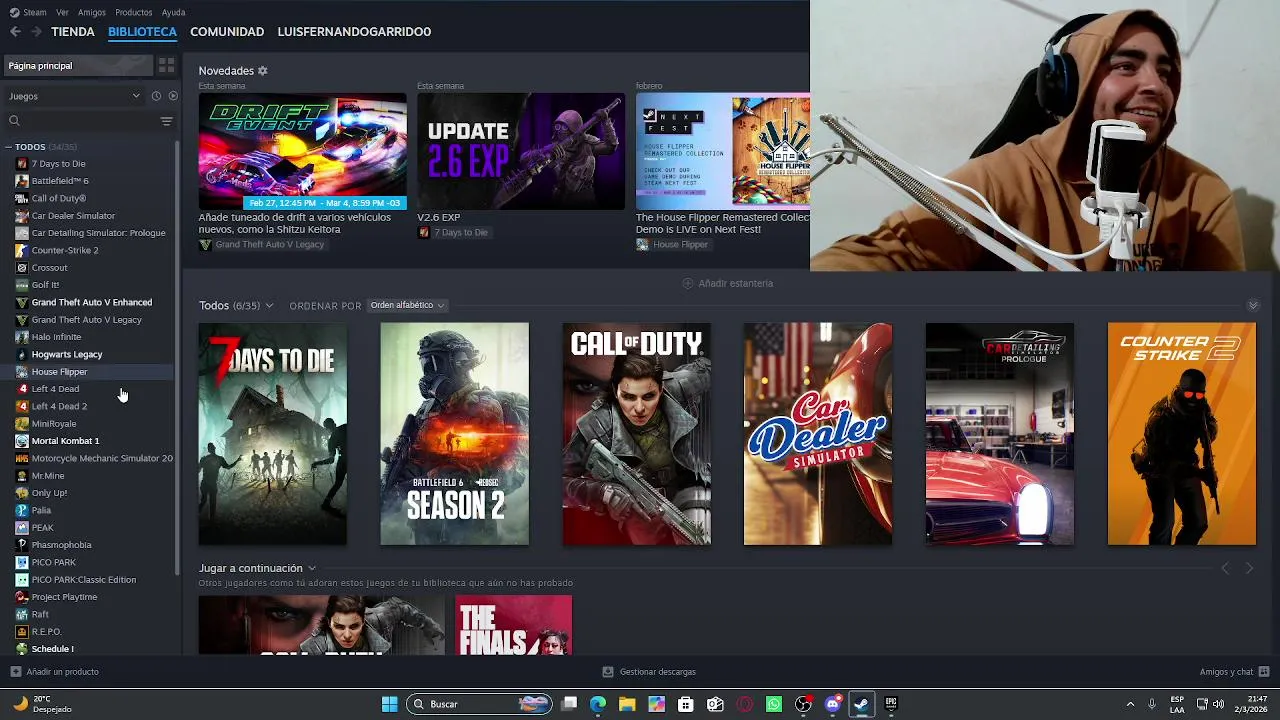
Task: Click the Añadir estantería plus icon
Action: tap(688, 283)
